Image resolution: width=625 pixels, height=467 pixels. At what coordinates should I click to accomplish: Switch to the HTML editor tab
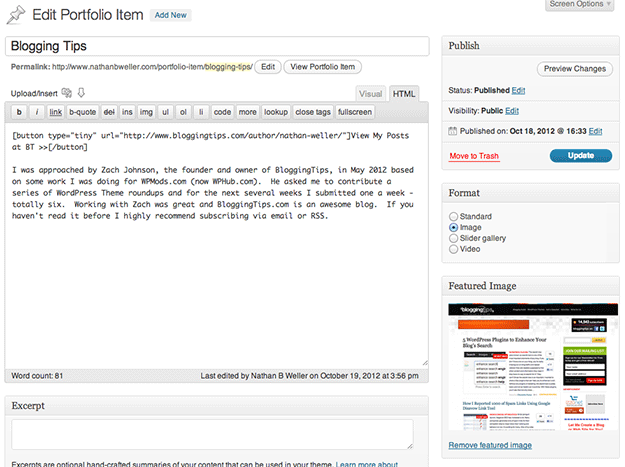tap(404, 93)
